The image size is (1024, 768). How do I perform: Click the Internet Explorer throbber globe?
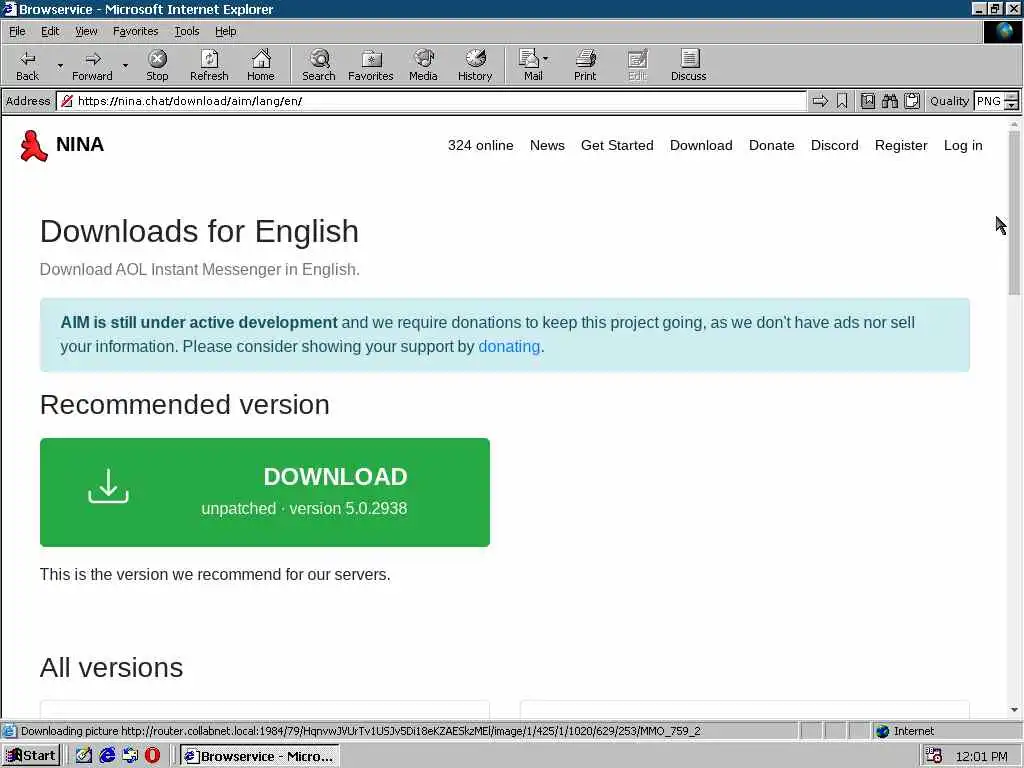(x=1002, y=31)
